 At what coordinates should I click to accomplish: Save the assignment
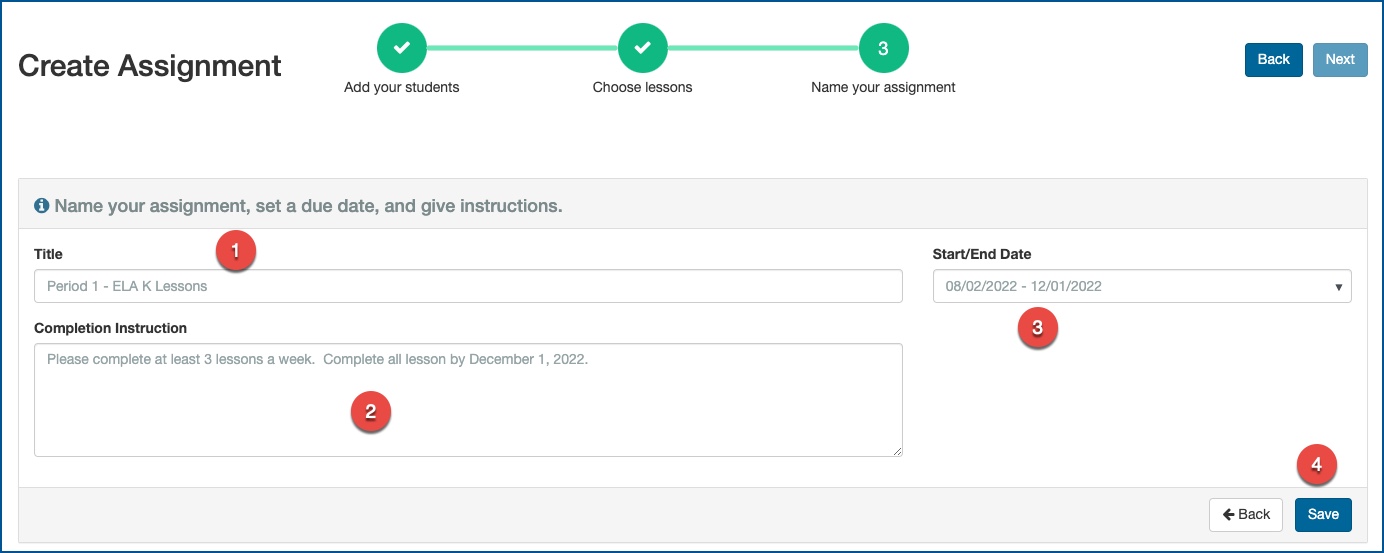(x=1323, y=514)
